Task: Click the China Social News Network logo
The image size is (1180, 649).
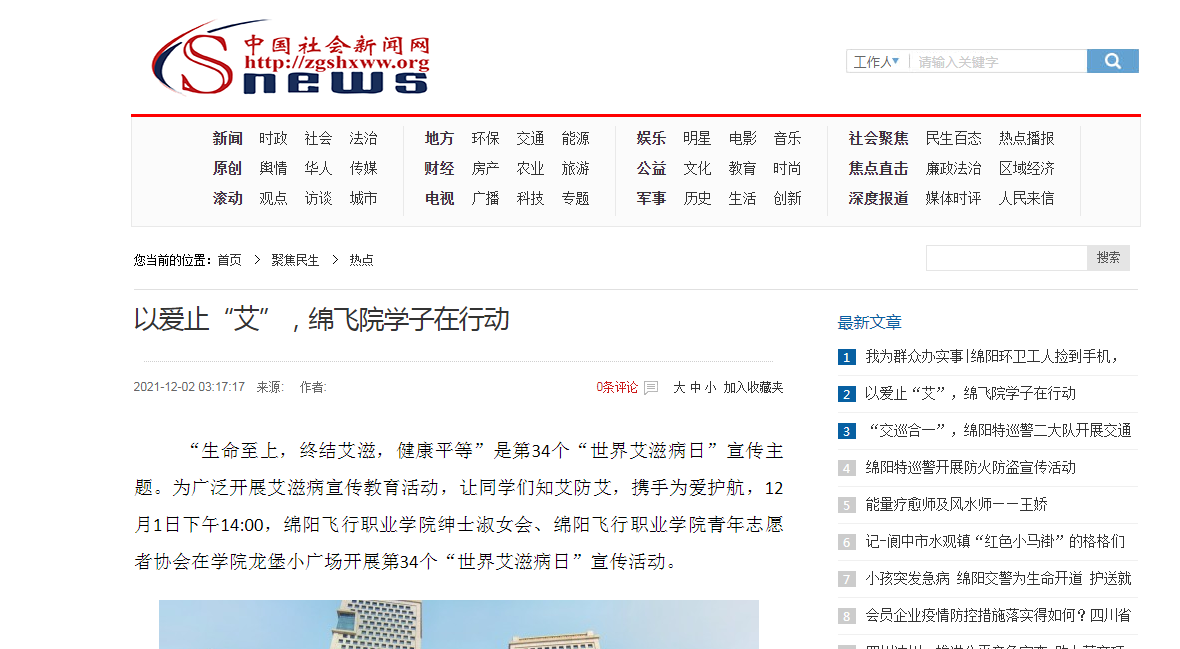Action: pyautogui.click(x=291, y=58)
